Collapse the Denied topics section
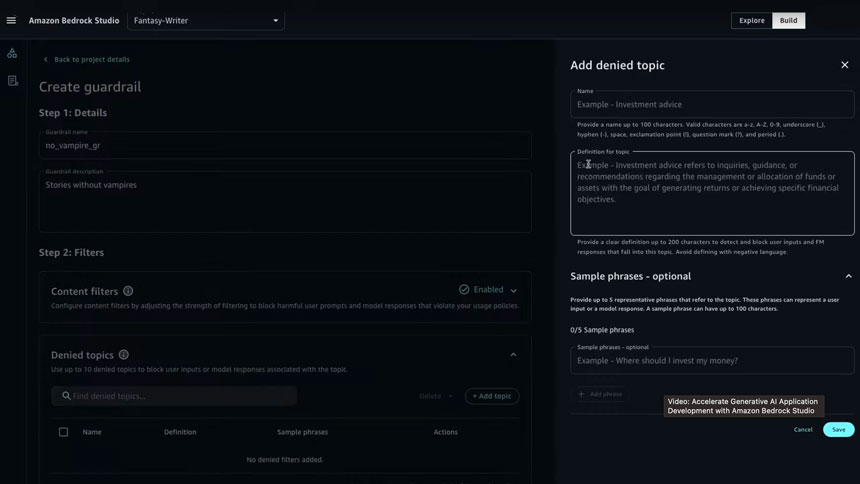 pos(513,354)
